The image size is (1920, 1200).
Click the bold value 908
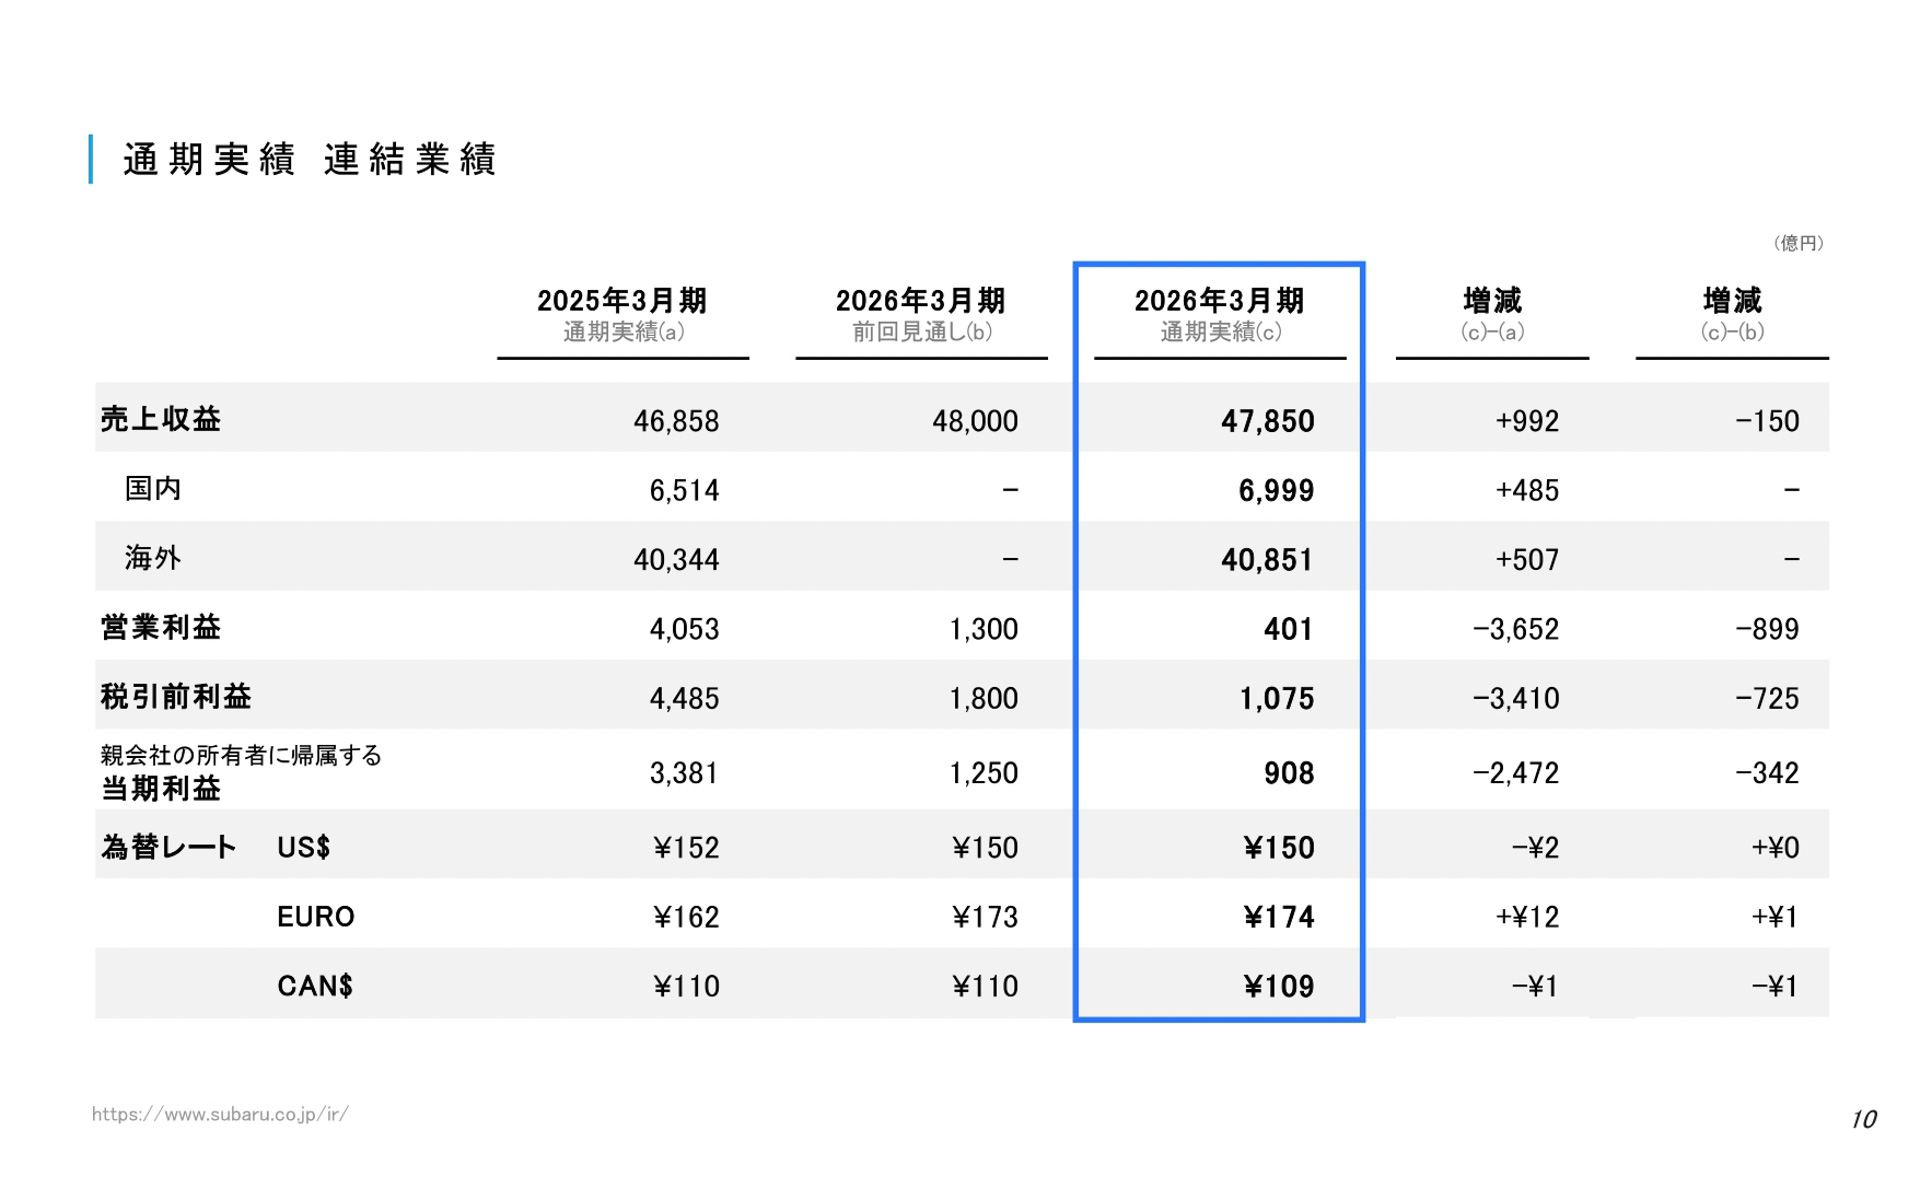coord(1288,773)
